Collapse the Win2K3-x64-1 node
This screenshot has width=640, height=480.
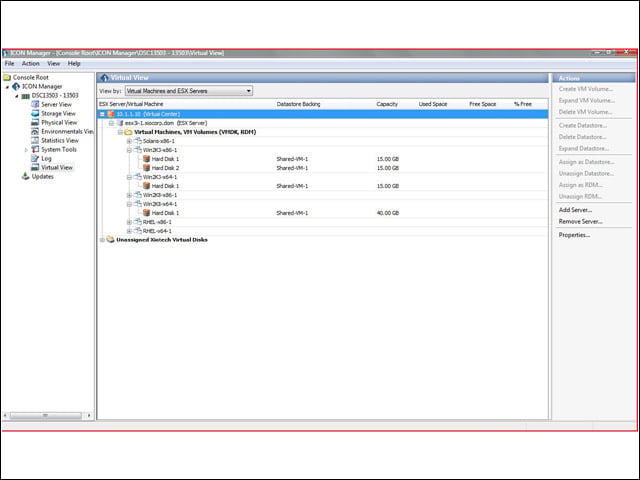pos(129,177)
